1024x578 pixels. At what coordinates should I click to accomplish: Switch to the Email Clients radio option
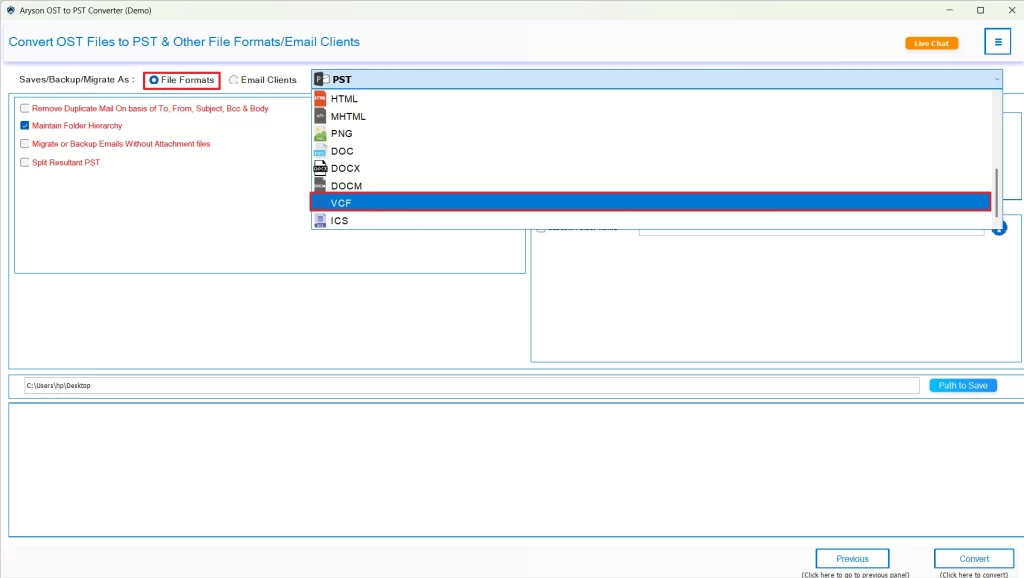232,79
